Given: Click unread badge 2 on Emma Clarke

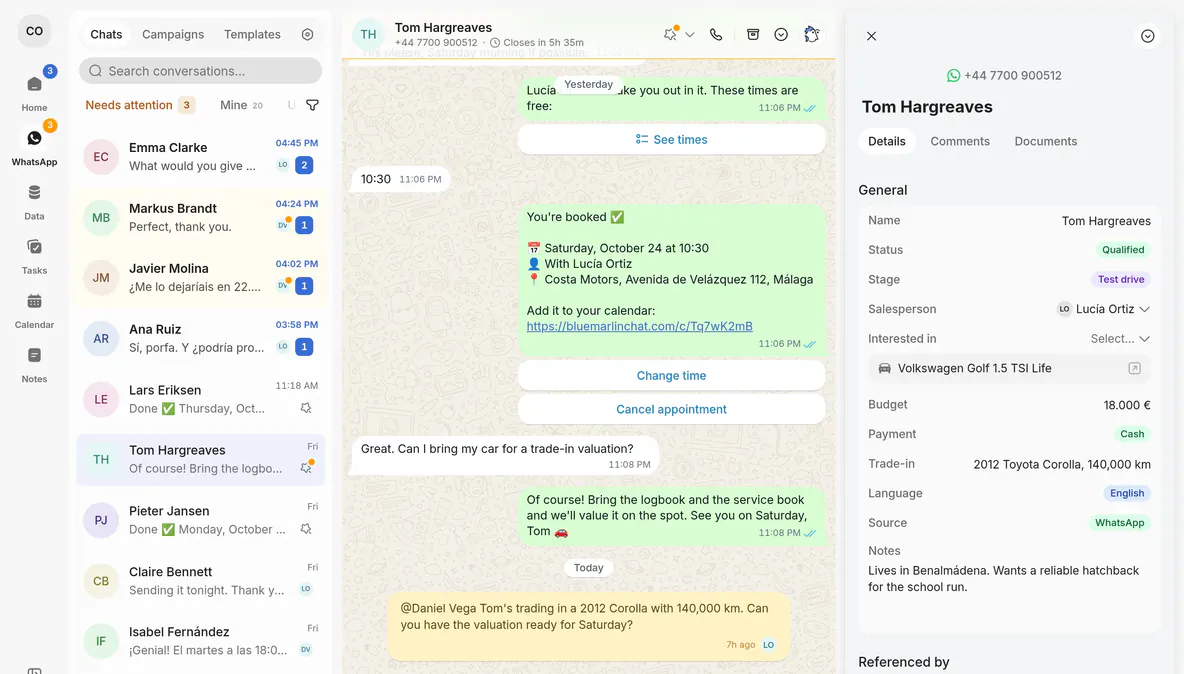Looking at the screenshot, I should [304, 165].
